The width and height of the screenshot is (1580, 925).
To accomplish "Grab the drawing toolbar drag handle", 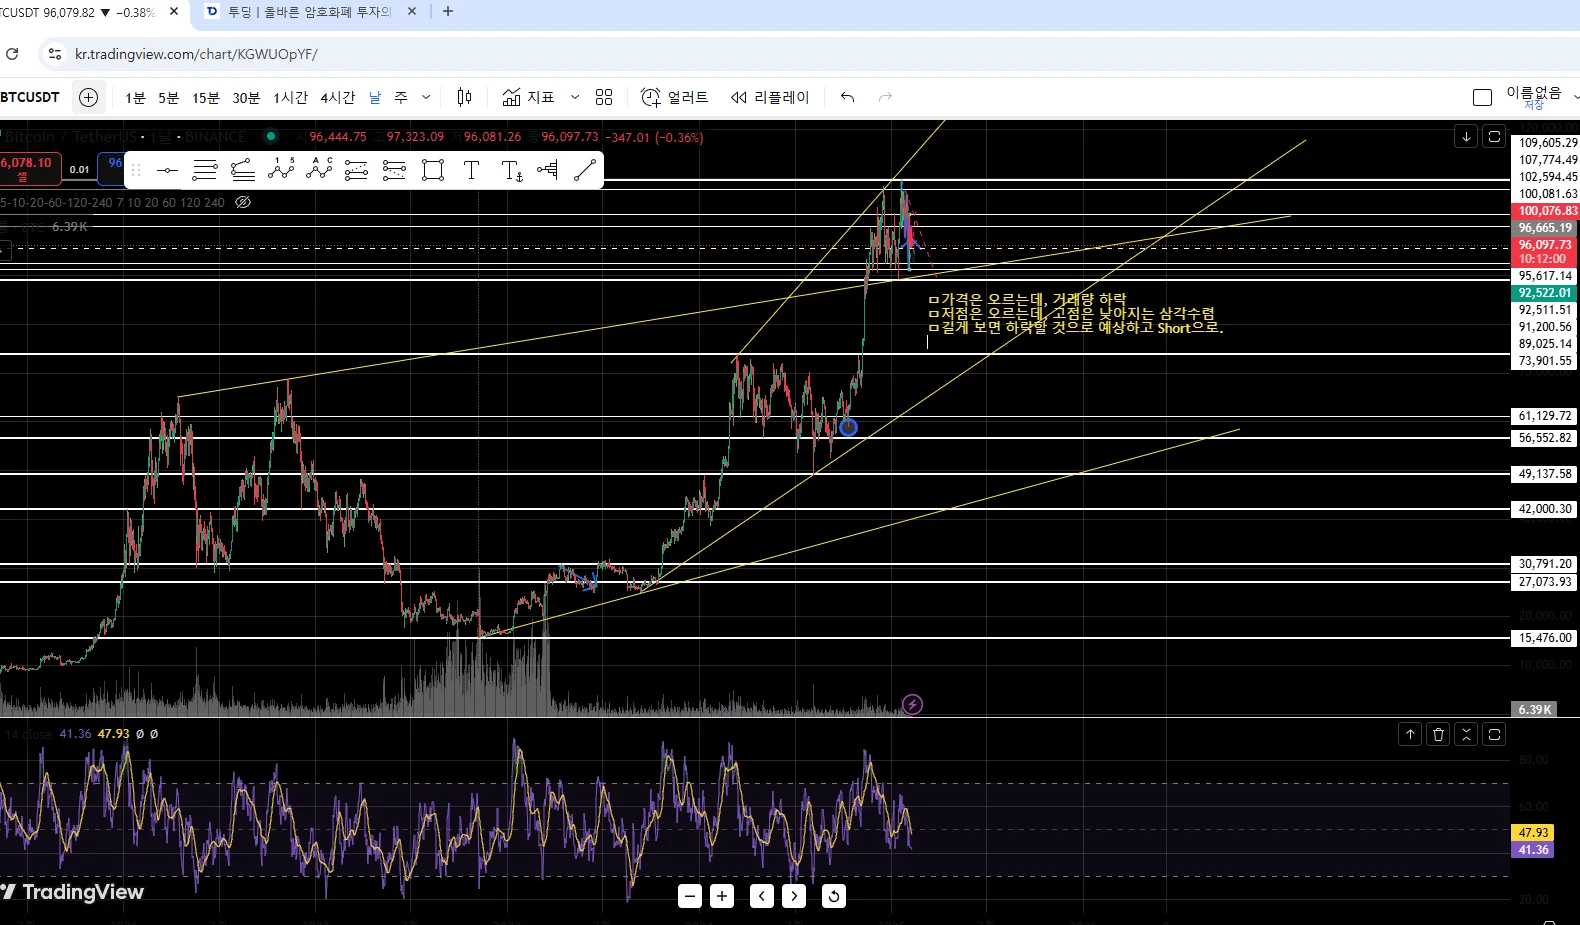I will pyautogui.click(x=137, y=170).
